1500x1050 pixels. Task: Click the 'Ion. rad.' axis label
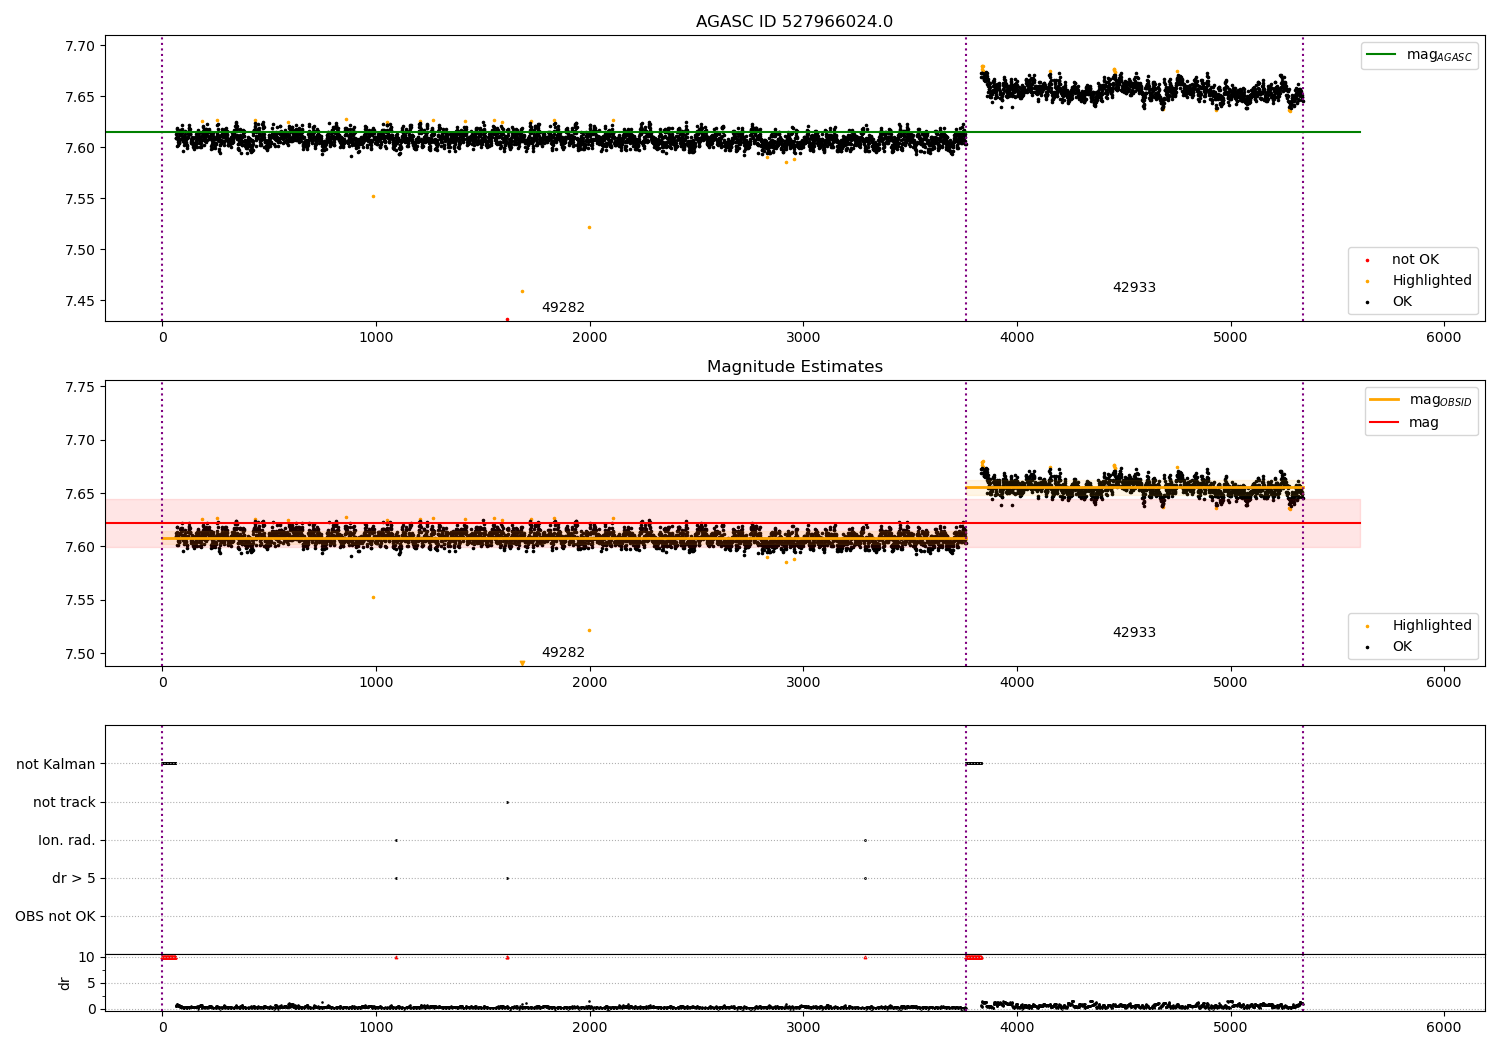click(67, 840)
